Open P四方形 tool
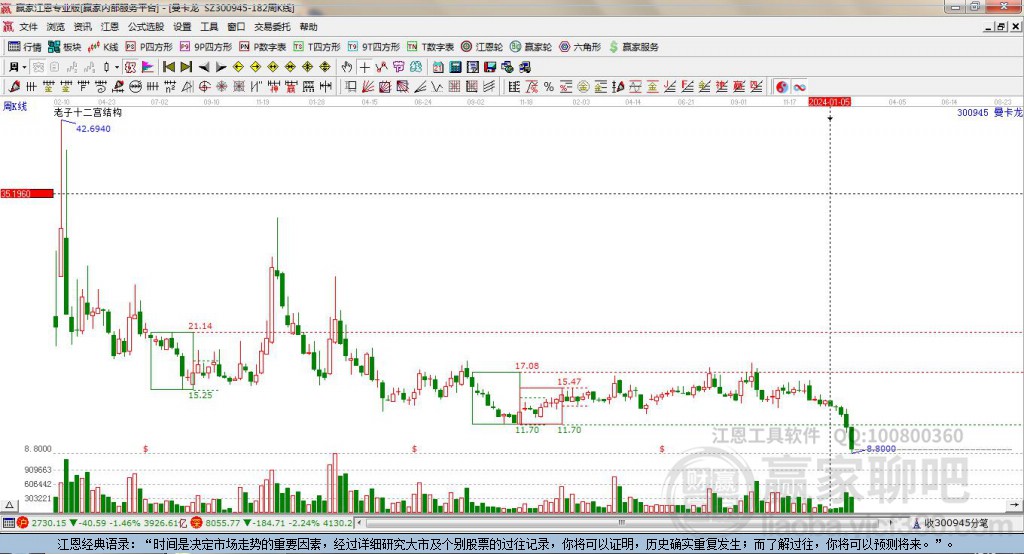 [x=149, y=47]
